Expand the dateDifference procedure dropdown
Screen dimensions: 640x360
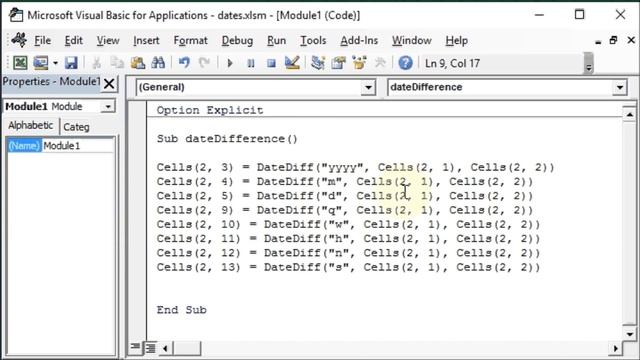point(620,87)
